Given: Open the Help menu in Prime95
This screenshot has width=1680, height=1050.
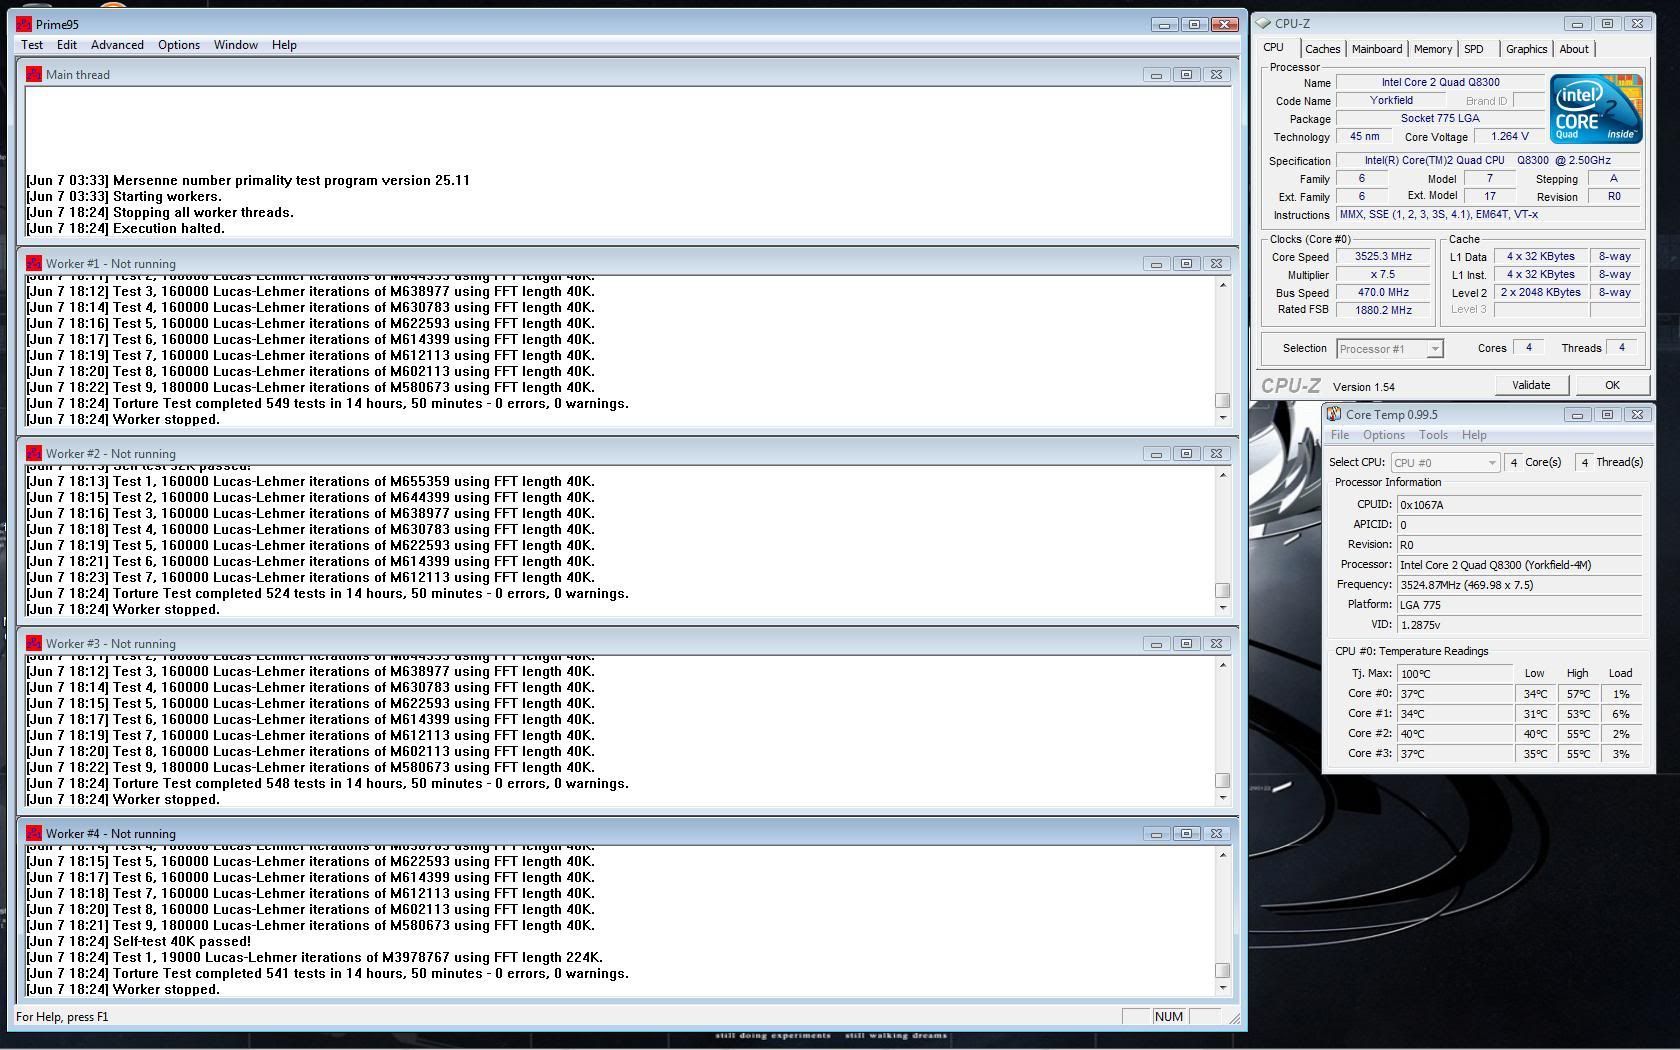Looking at the screenshot, I should pyautogui.click(x=284, y=45).
